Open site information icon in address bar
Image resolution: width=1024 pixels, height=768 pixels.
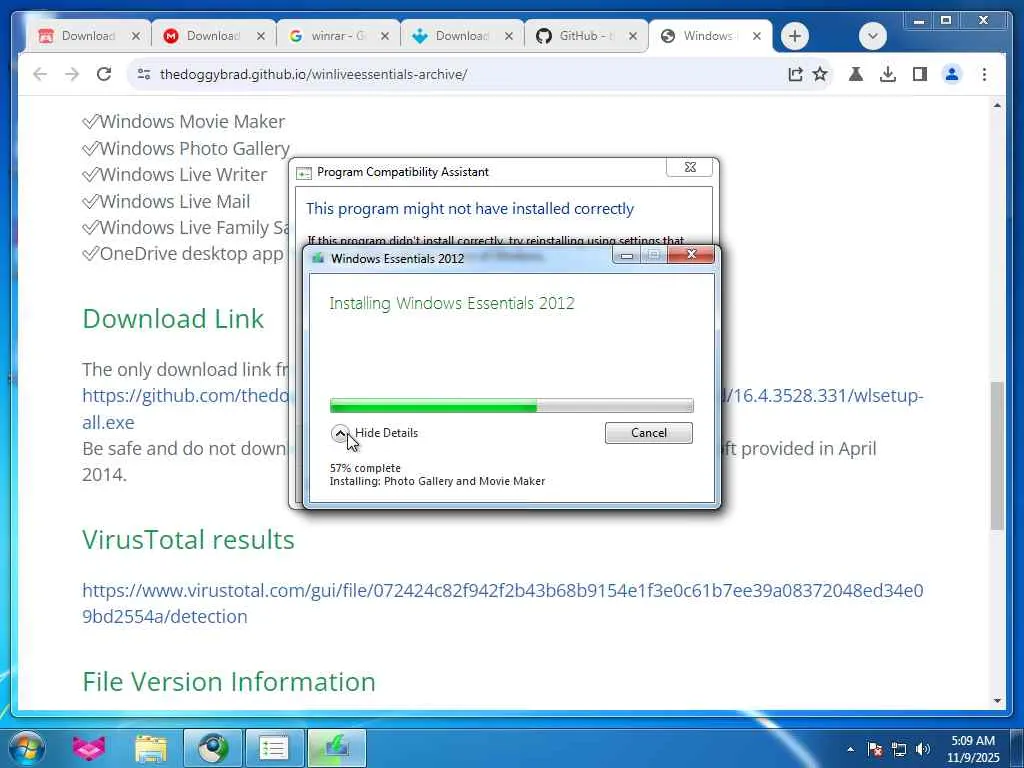144,74
